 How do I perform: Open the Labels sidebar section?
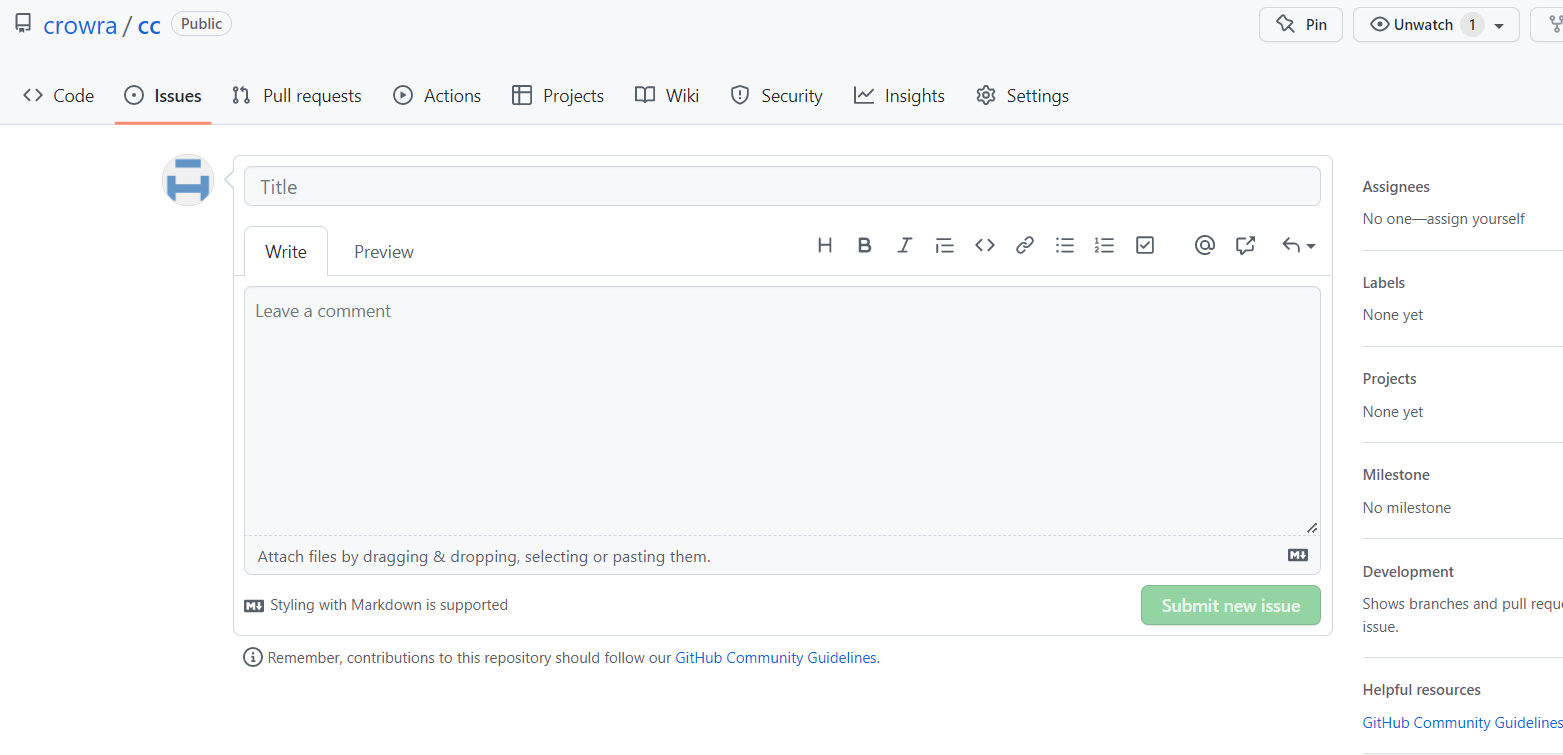1384,283
